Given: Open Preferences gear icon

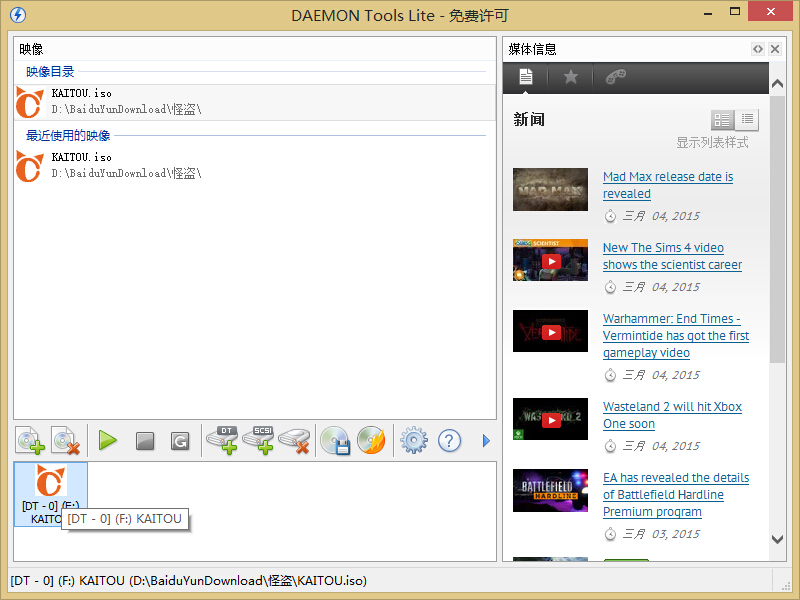Looking at the screenshot, I should tap(414, 440).
